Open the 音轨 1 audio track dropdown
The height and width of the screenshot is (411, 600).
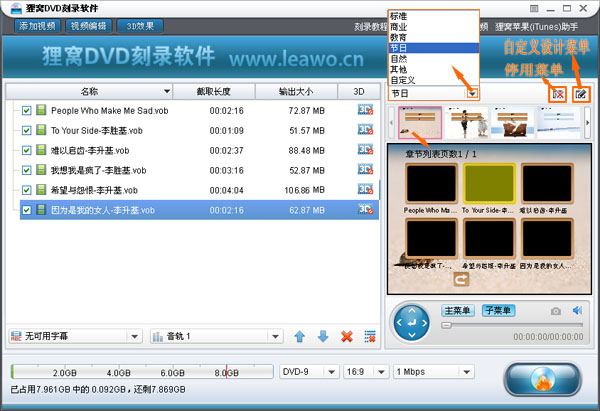point(217,336)
